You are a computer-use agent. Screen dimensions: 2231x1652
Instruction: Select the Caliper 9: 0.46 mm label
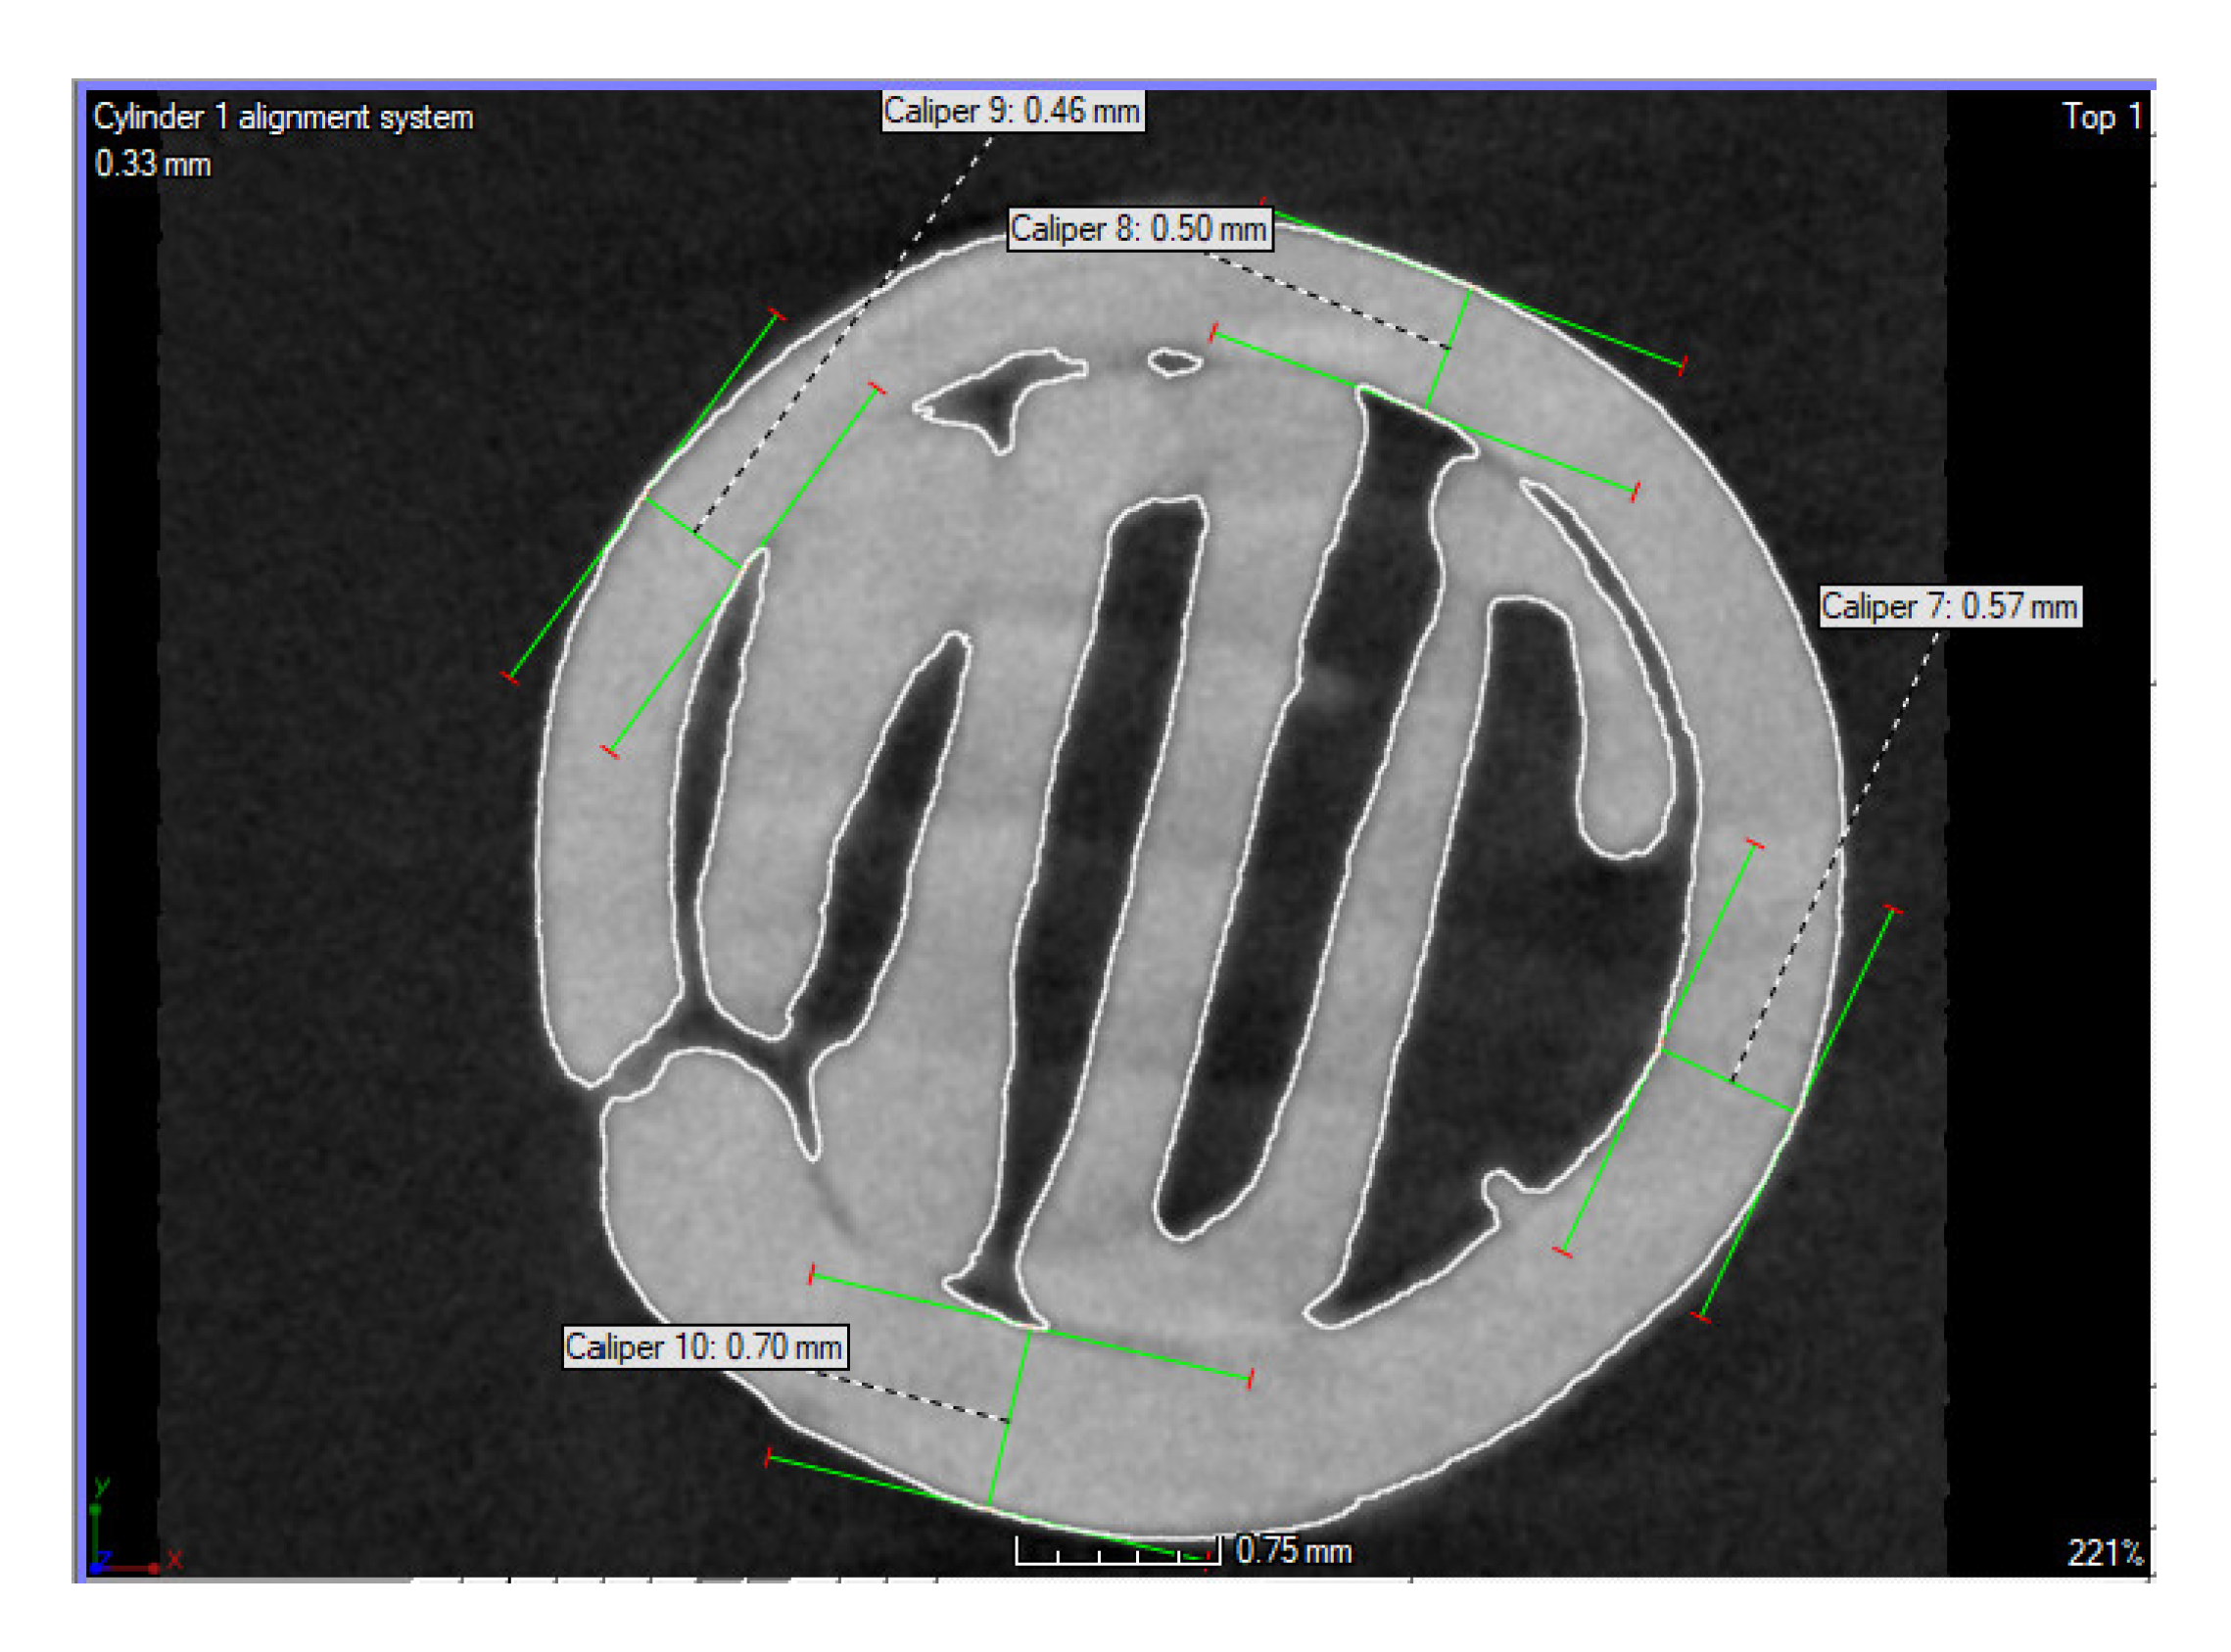pos(1011,111)
